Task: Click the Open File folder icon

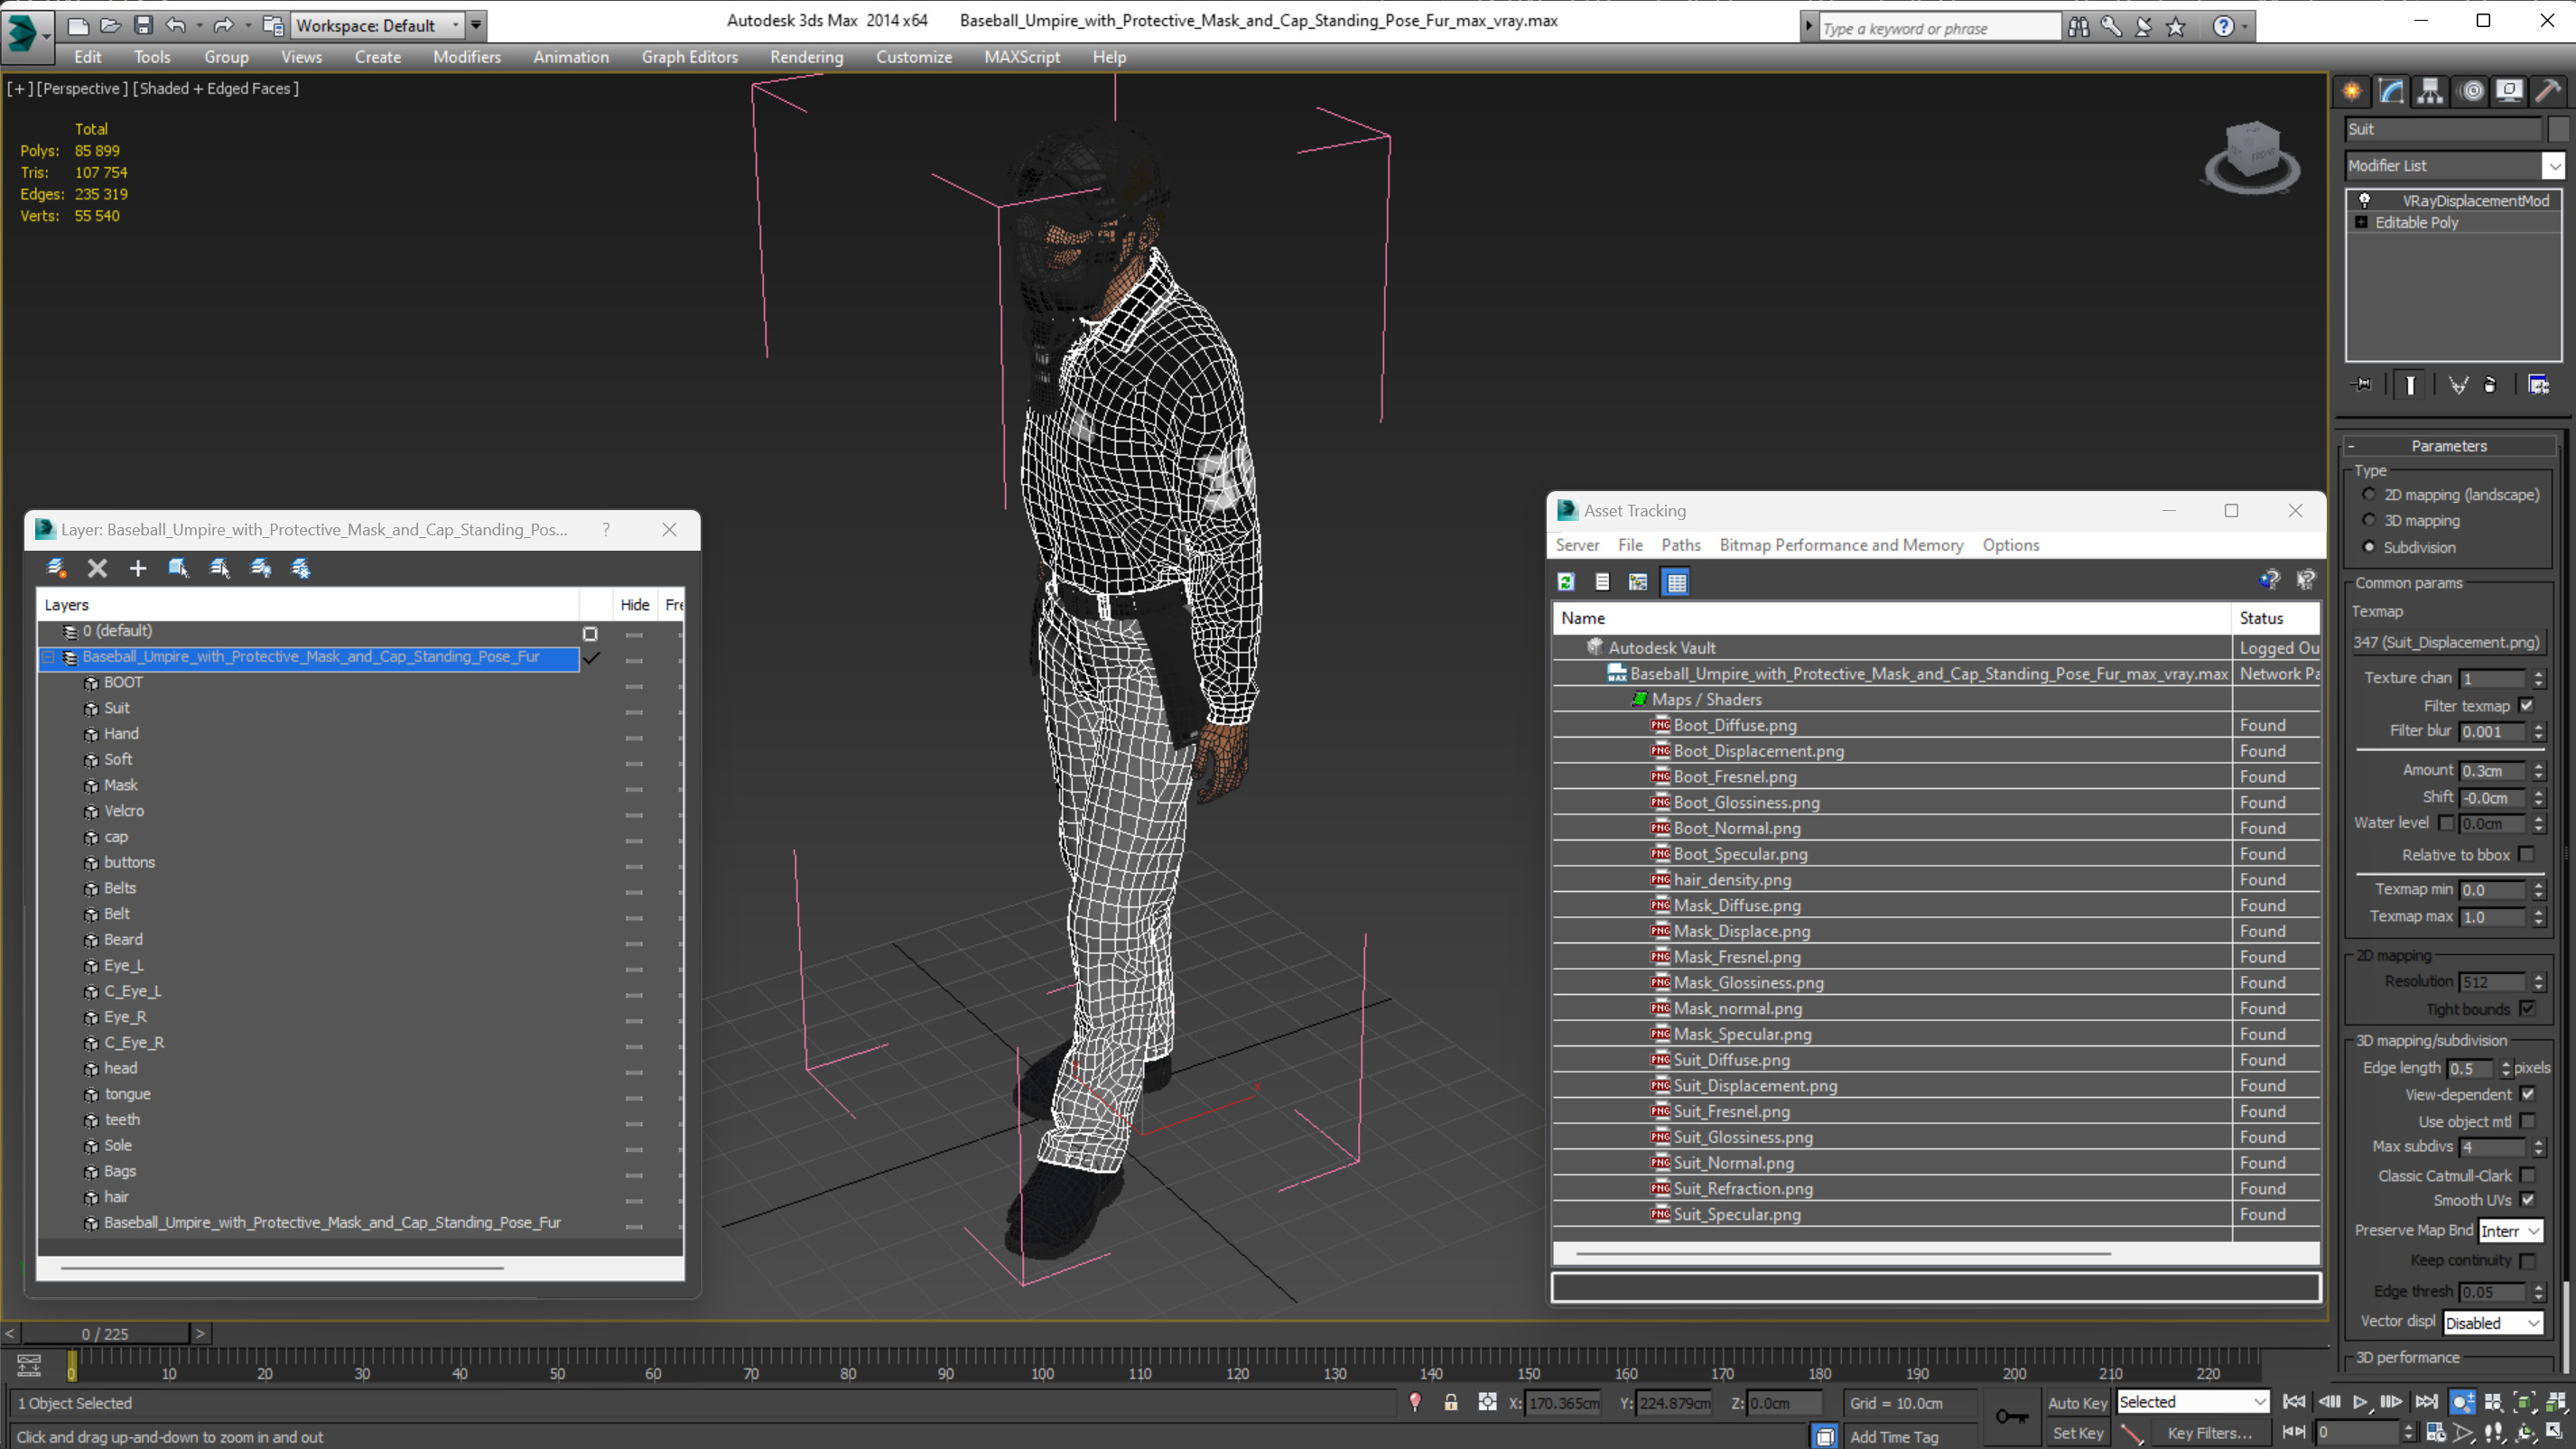Action: tap(110, 25)
